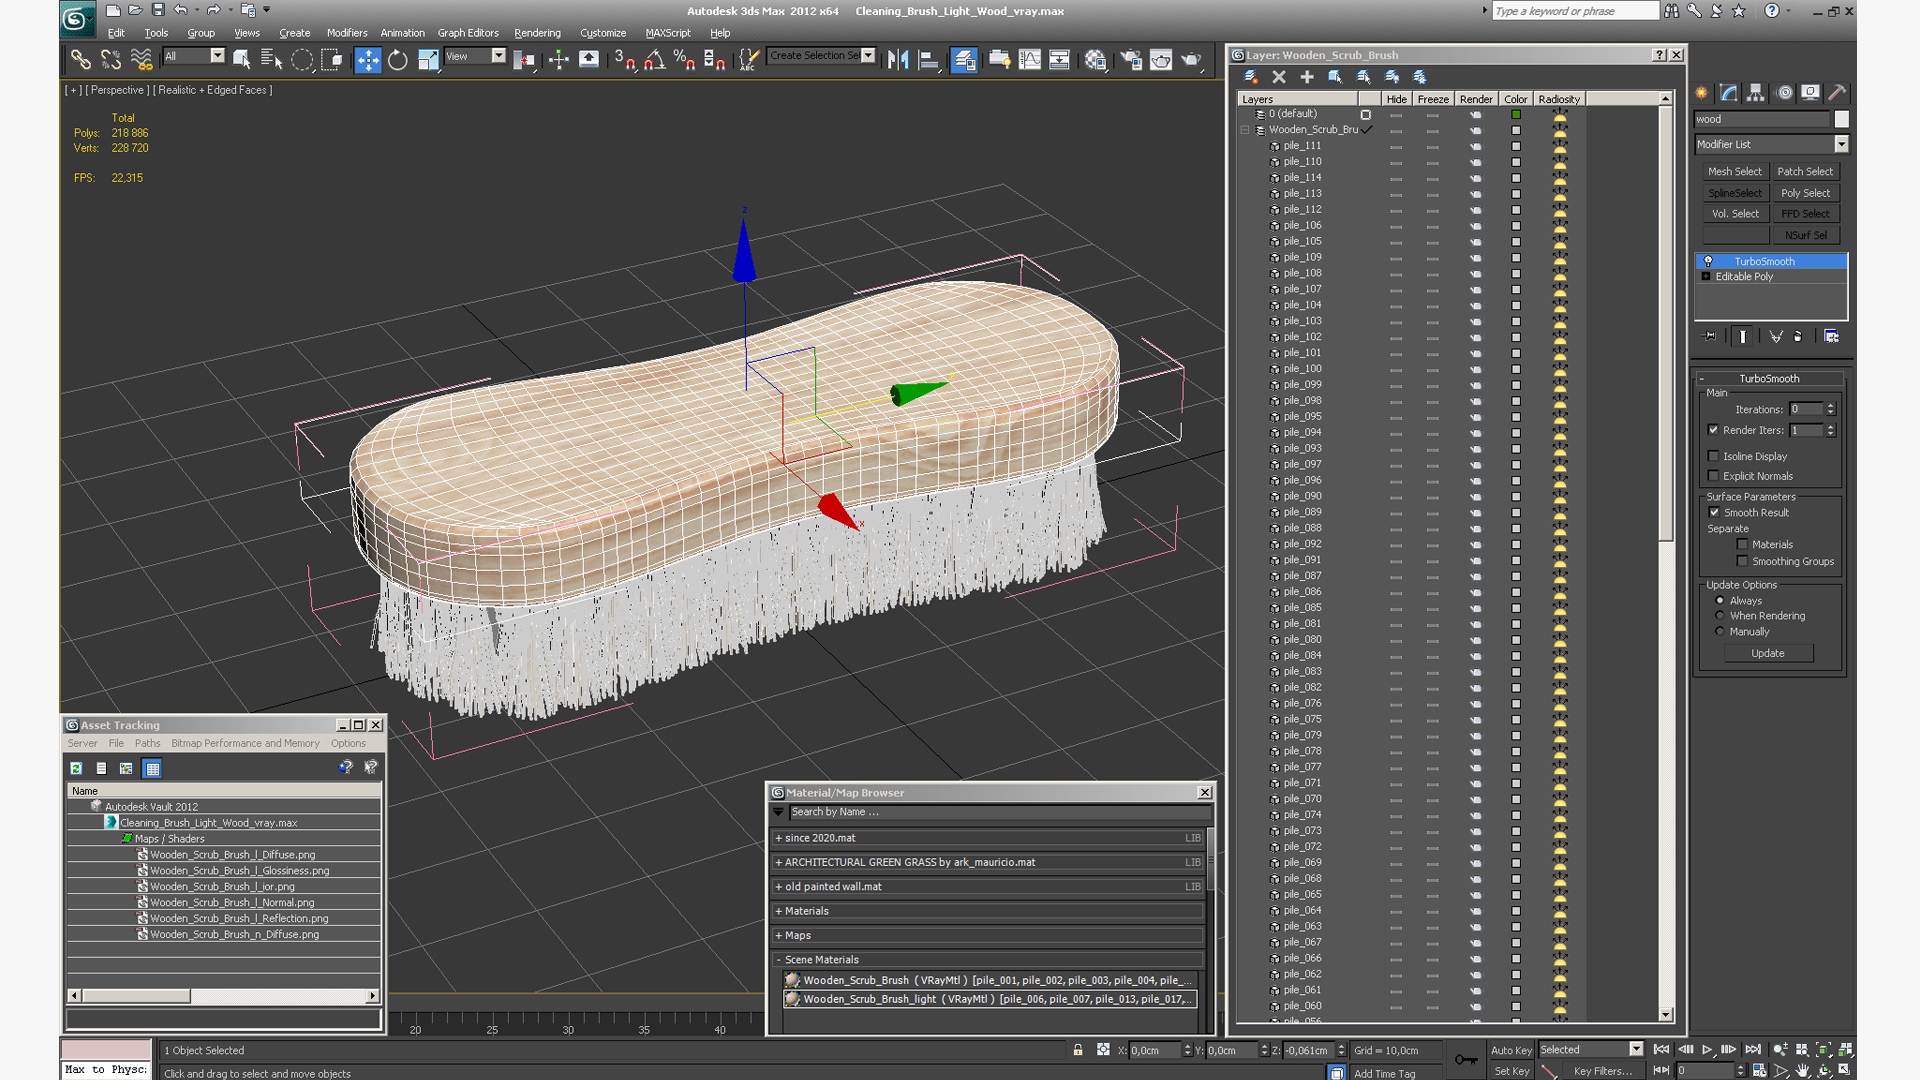Image resolution: width=1920 pixels, height=1080 pixels.
Task: Open the Curve Editor icon
Action: click(1030, 60)
